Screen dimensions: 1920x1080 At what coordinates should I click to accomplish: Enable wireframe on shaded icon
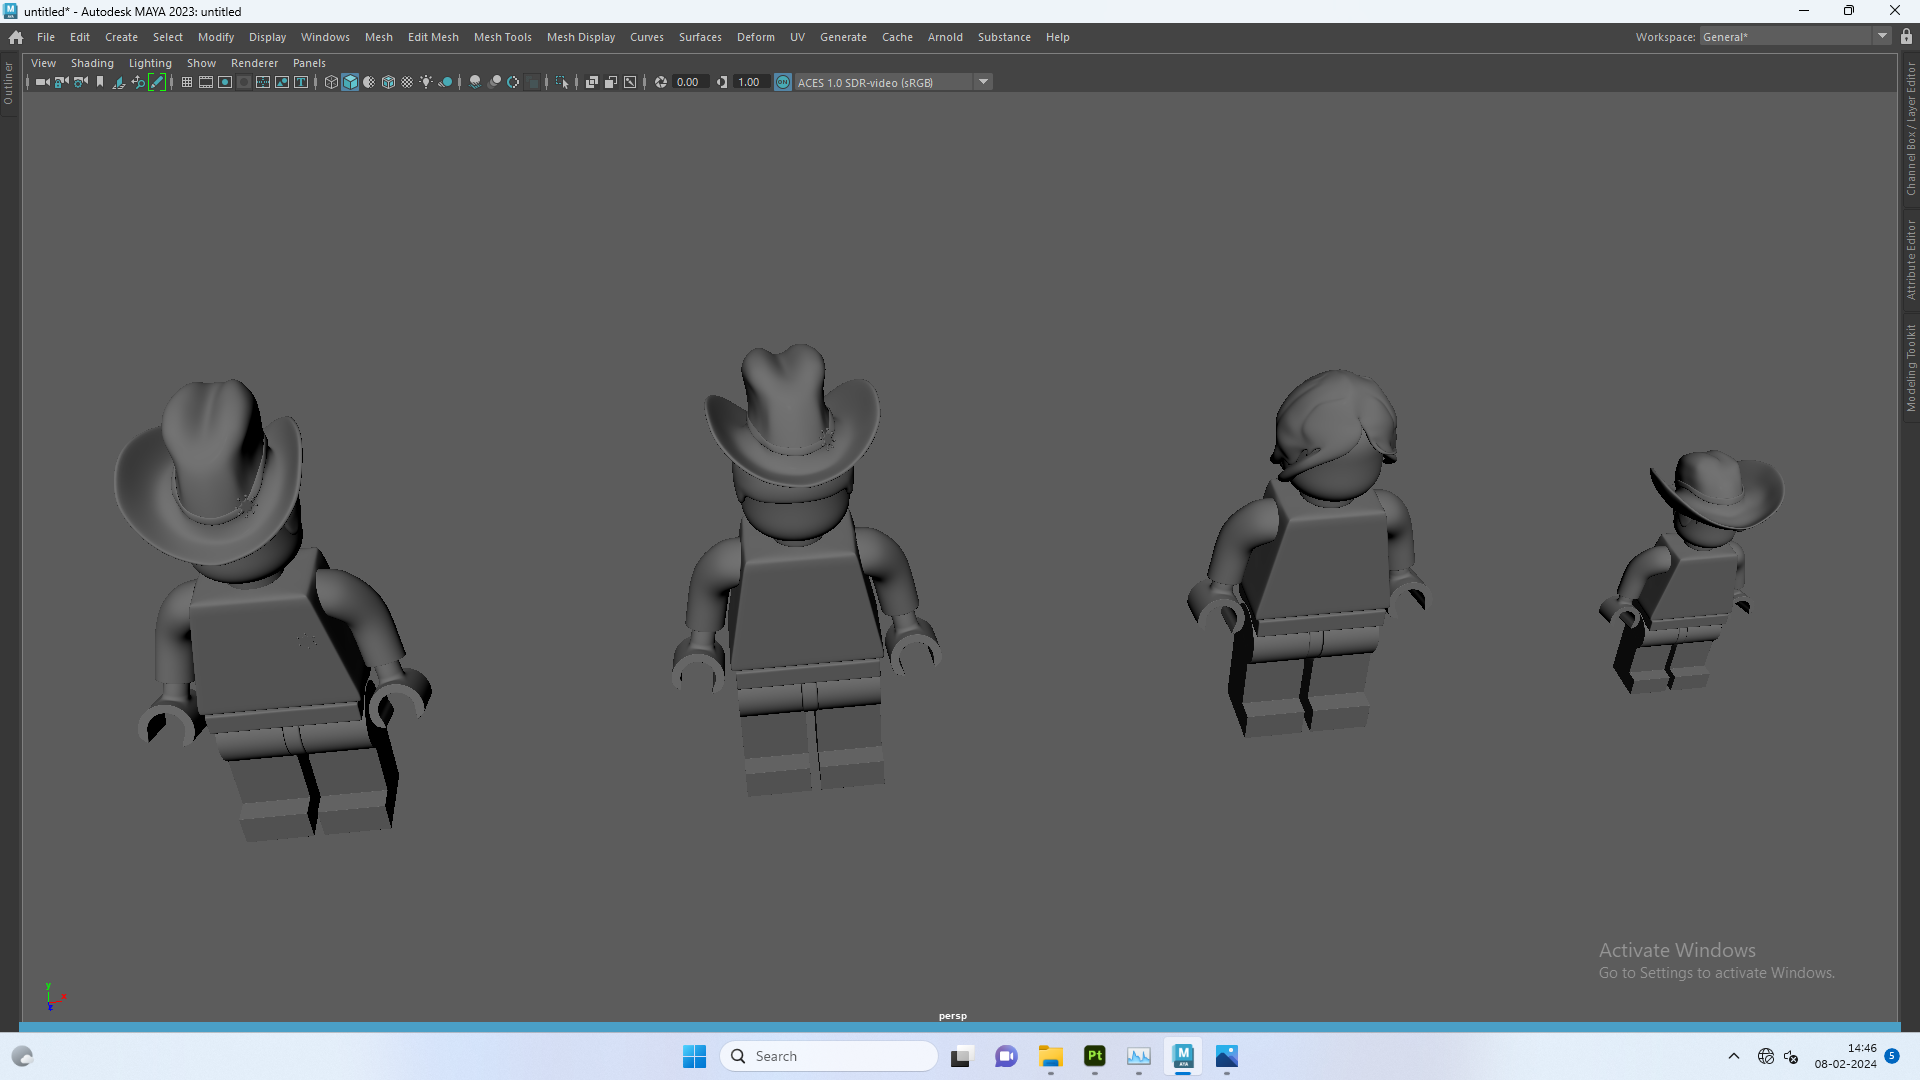pyautogui.click(x=388, y=82)
